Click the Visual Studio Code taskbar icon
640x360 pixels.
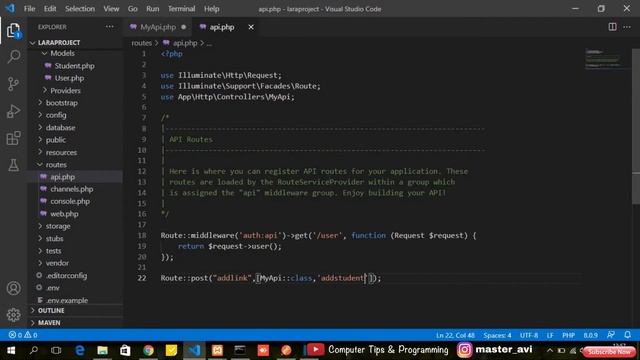point(194,350)
